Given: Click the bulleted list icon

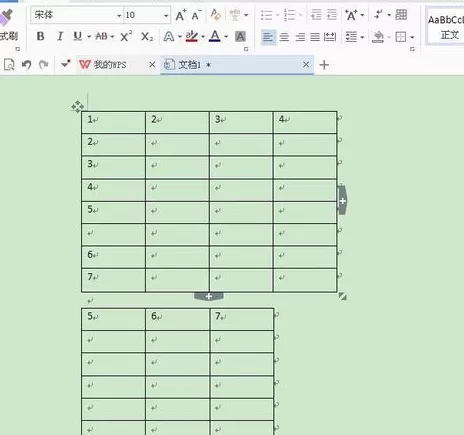Looking at the screenshot, I should click(x=266, y=15).
